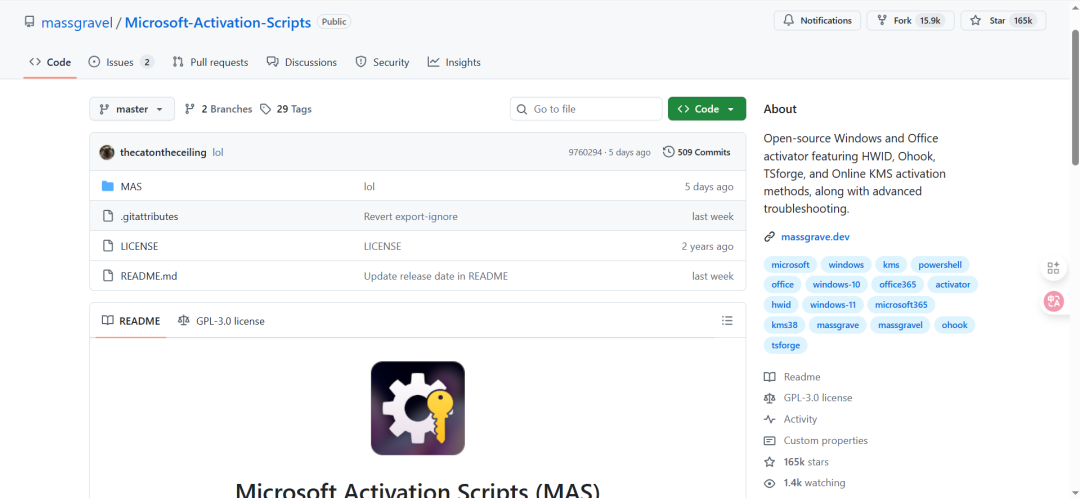Viewport: 1080px width, 498px height.
Task: Click the scale icon beside GPL-3.0 license in About
Action: click(769, 398)
